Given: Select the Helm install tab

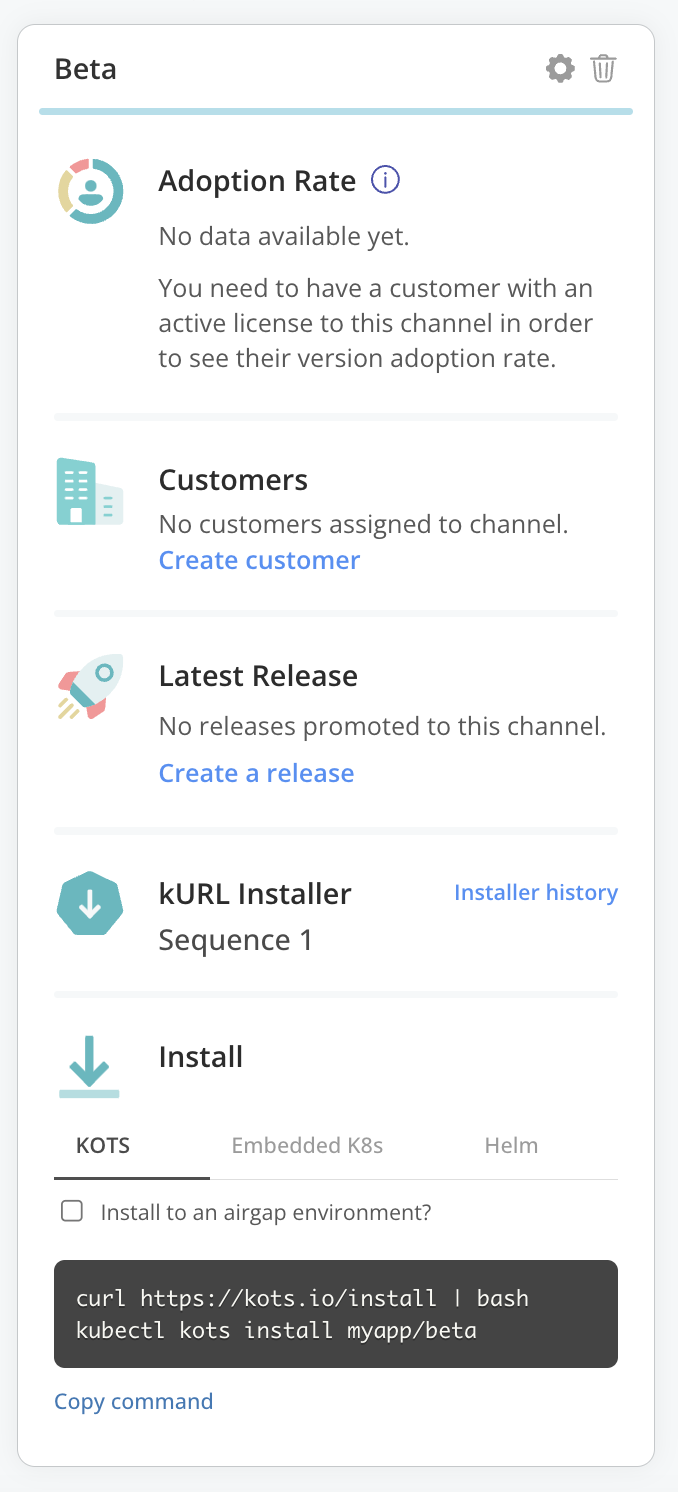Looking at the screenshot, I should coord(511,1145).
